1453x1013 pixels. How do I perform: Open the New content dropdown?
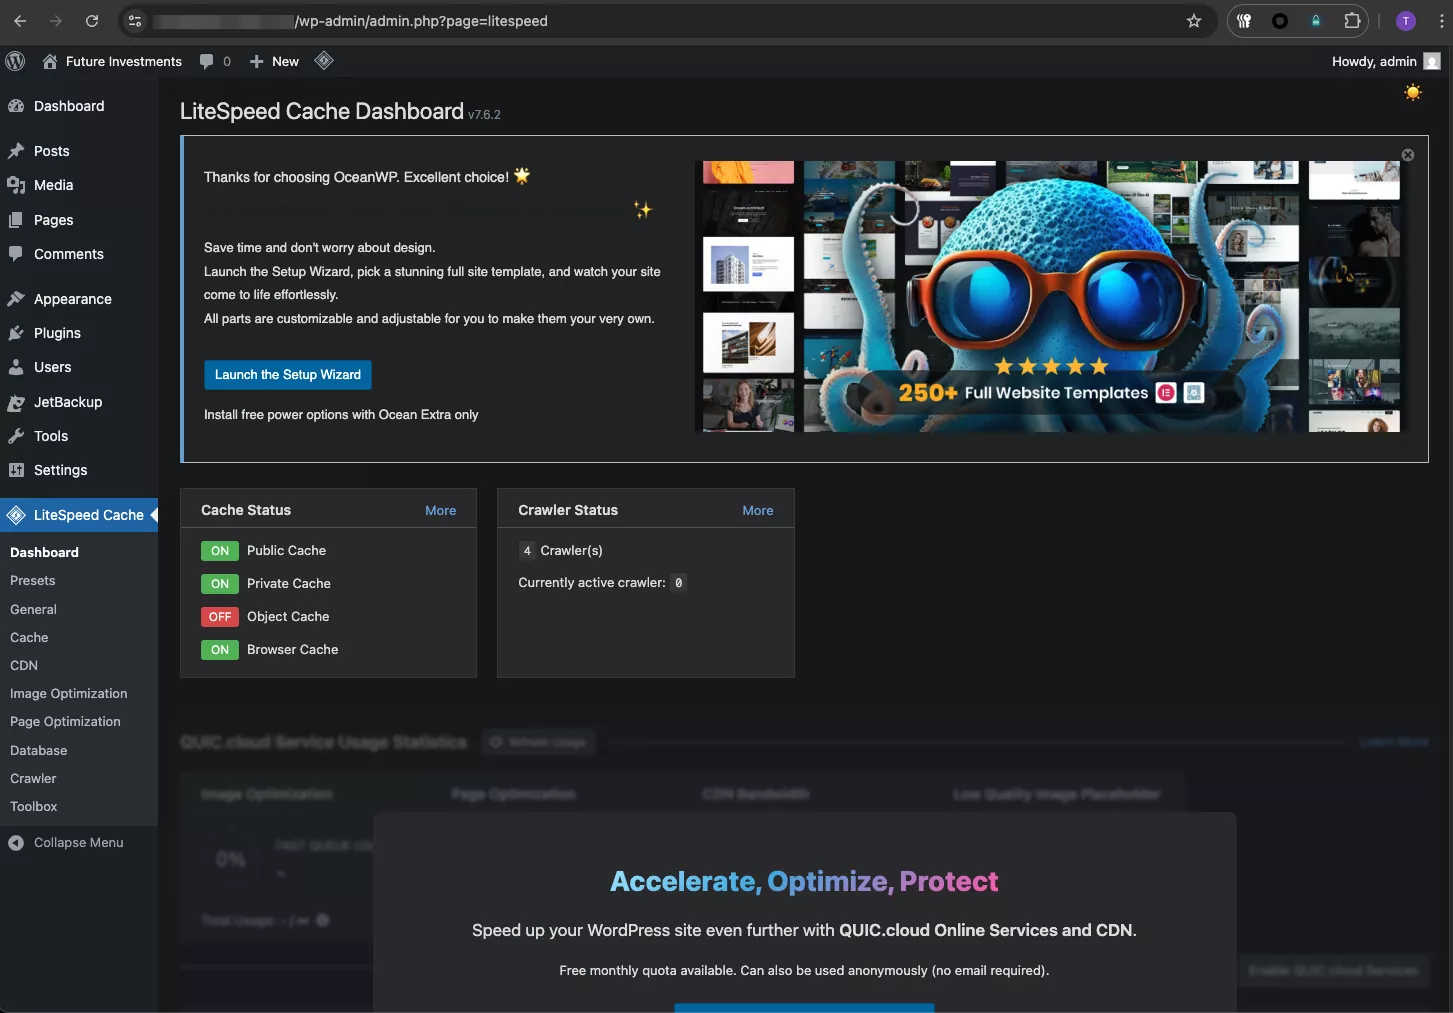(275, 61)
